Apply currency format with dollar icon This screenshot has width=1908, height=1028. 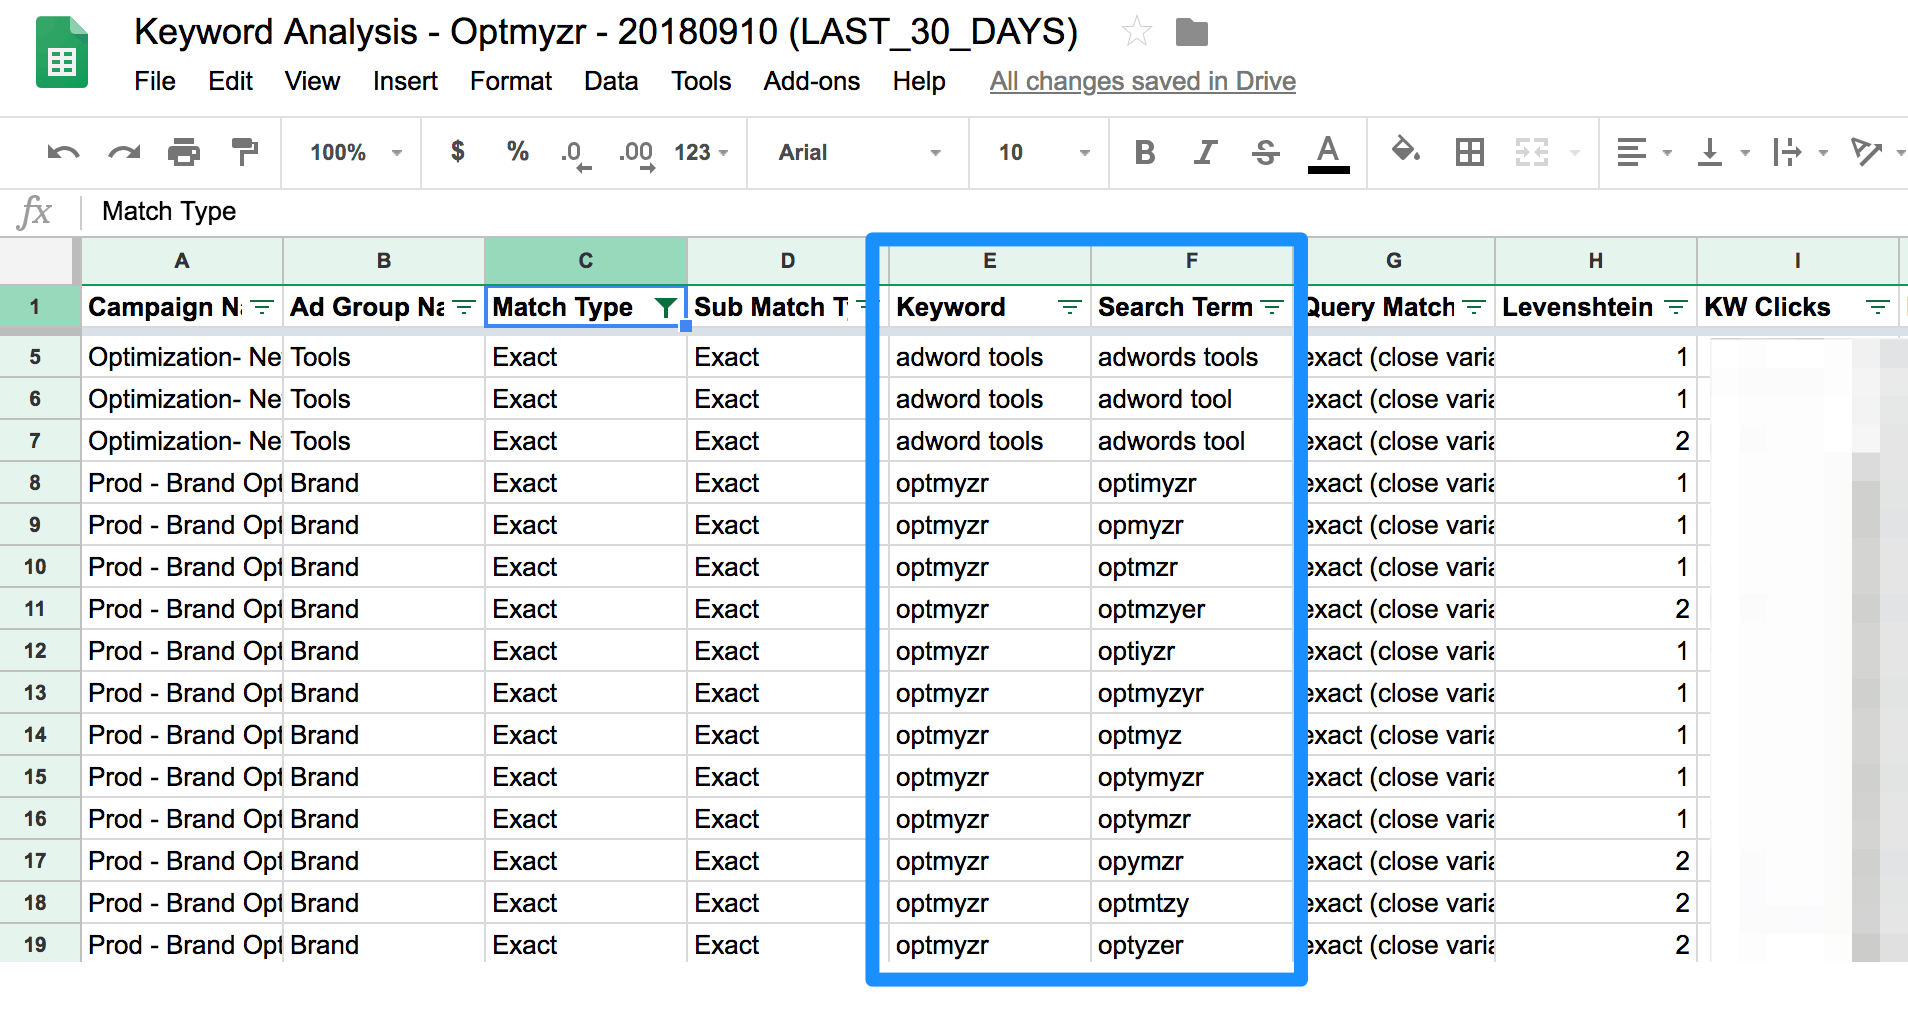458,152
